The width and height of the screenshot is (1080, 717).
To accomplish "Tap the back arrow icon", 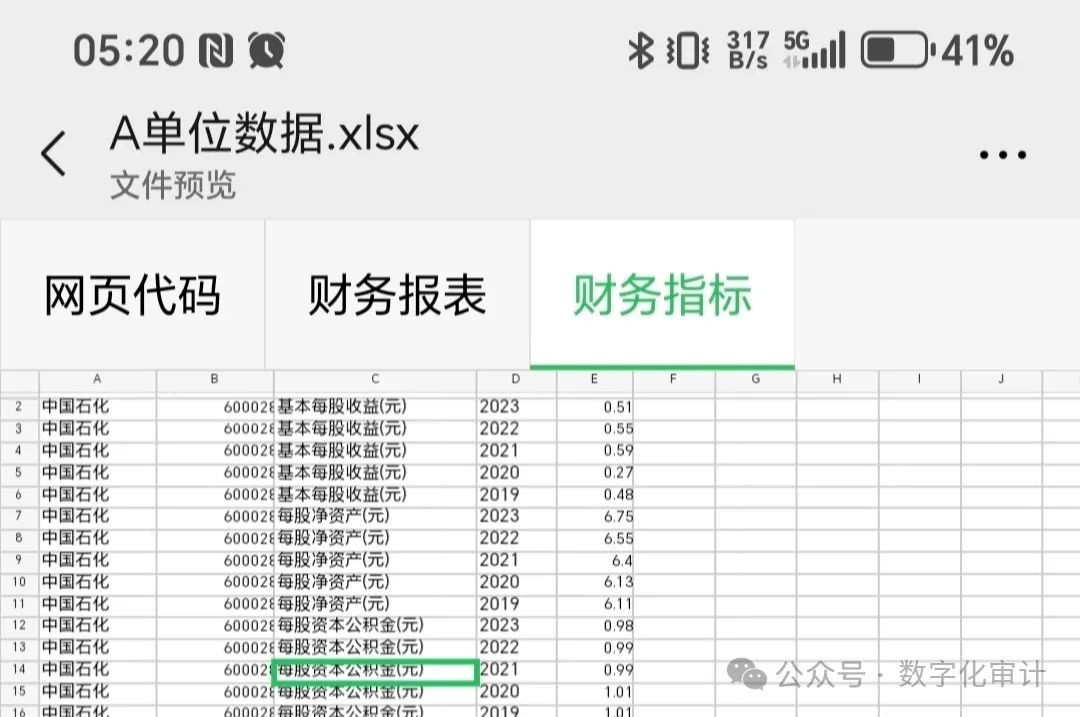I will tap(54, 153).
